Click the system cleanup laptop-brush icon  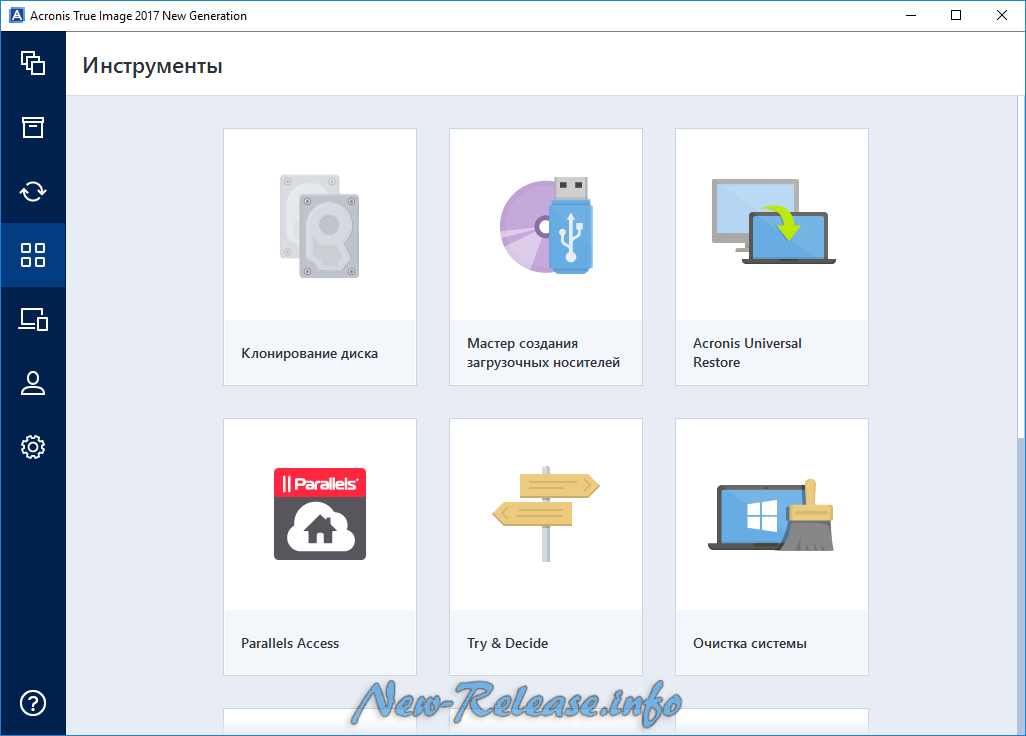(771, 515)
